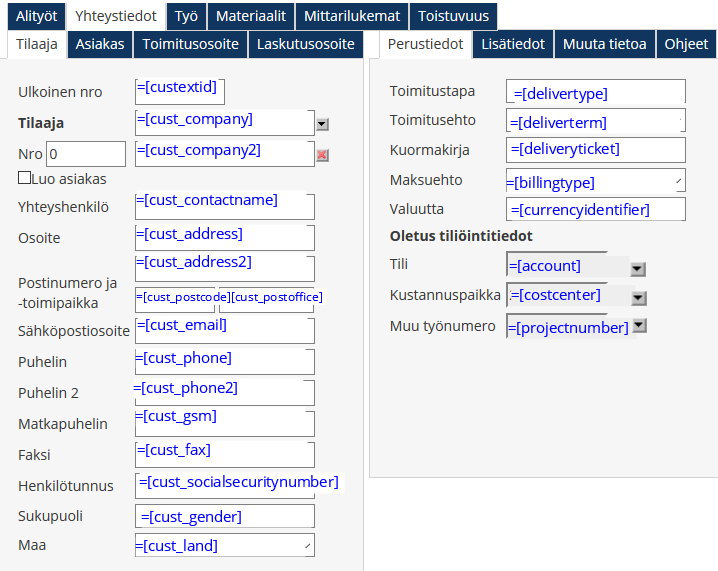Click the Nro number input field
718x571 pixels.
pos(85,154)
